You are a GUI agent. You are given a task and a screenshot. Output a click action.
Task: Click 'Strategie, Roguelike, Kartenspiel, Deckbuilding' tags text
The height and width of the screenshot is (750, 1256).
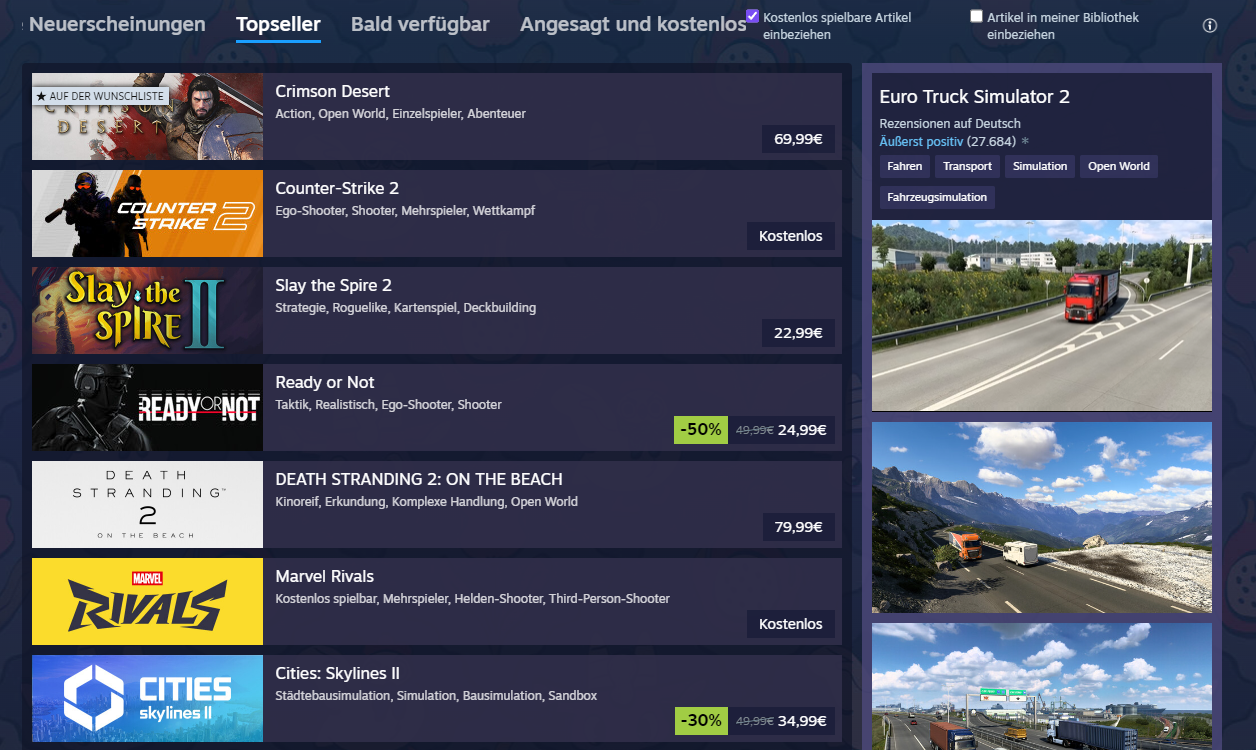[405, 308]
